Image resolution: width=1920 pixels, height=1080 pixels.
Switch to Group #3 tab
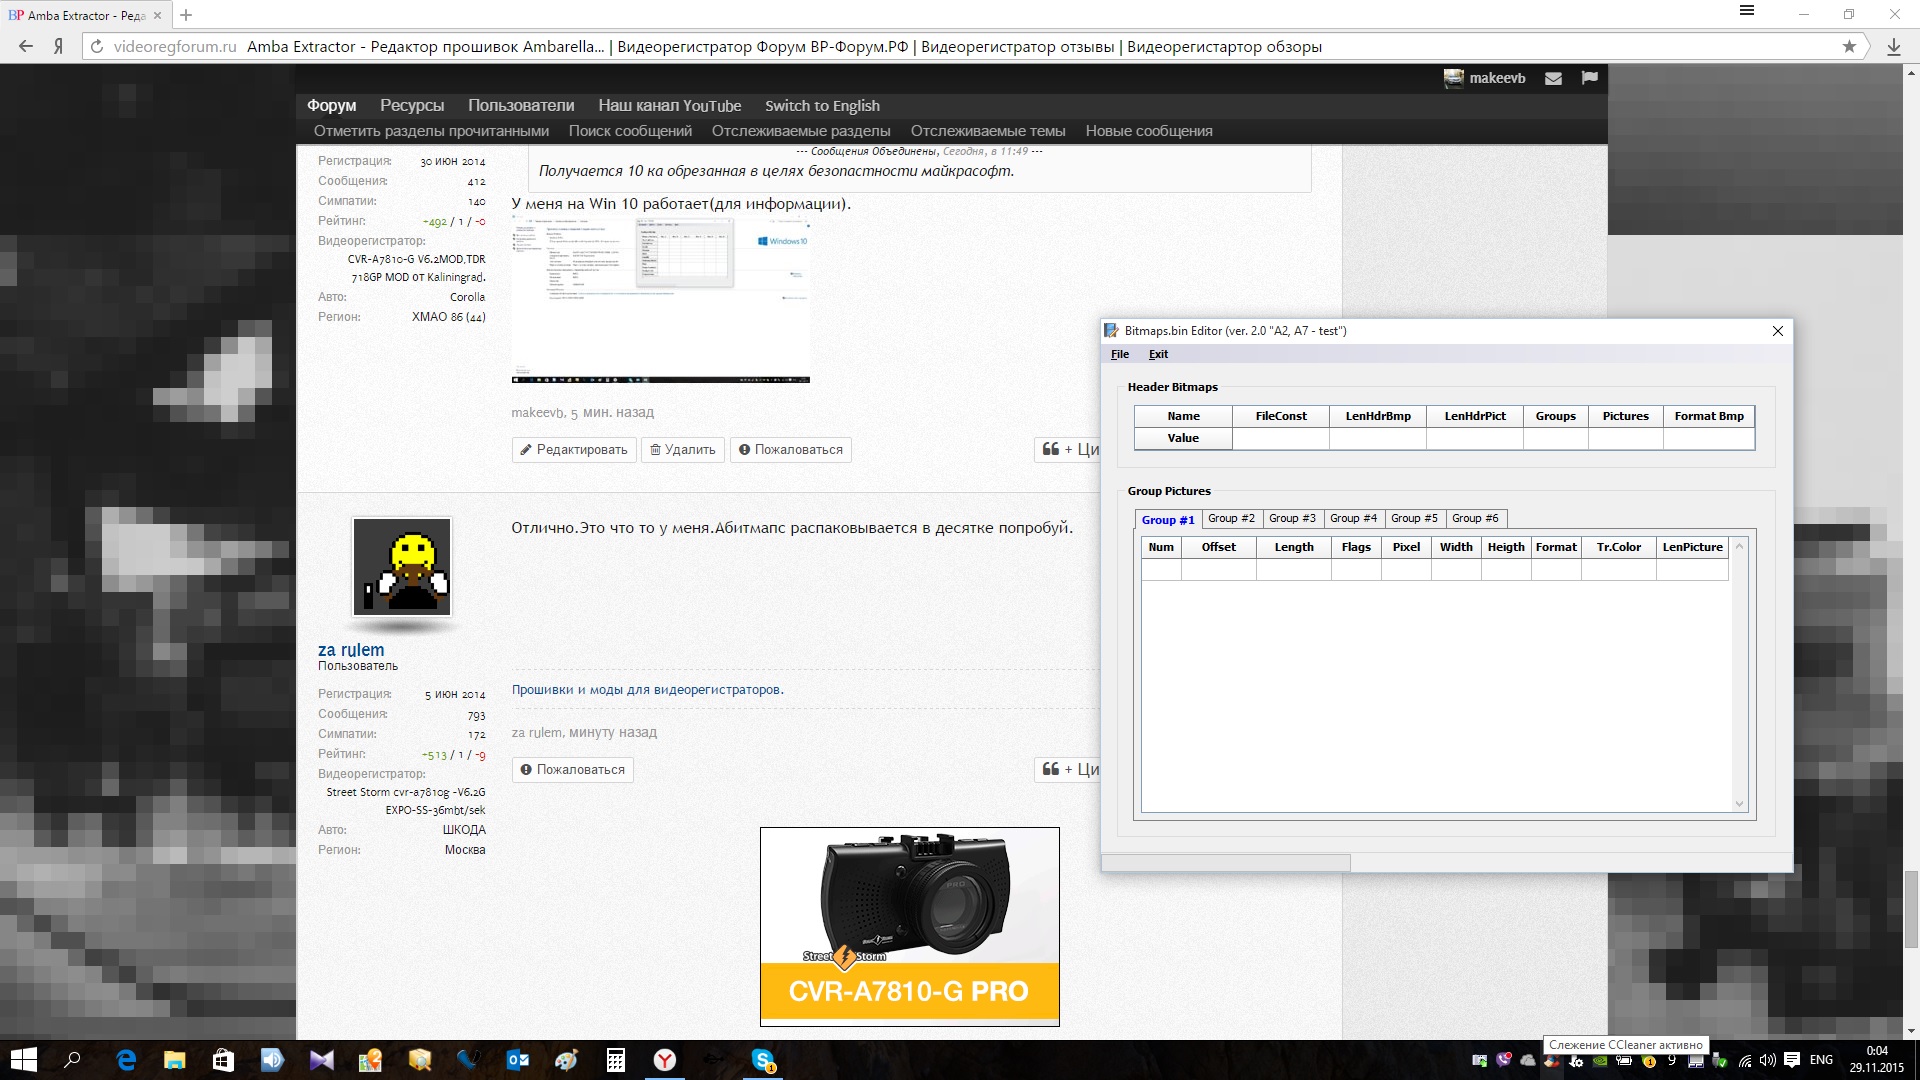point(1292,518)
